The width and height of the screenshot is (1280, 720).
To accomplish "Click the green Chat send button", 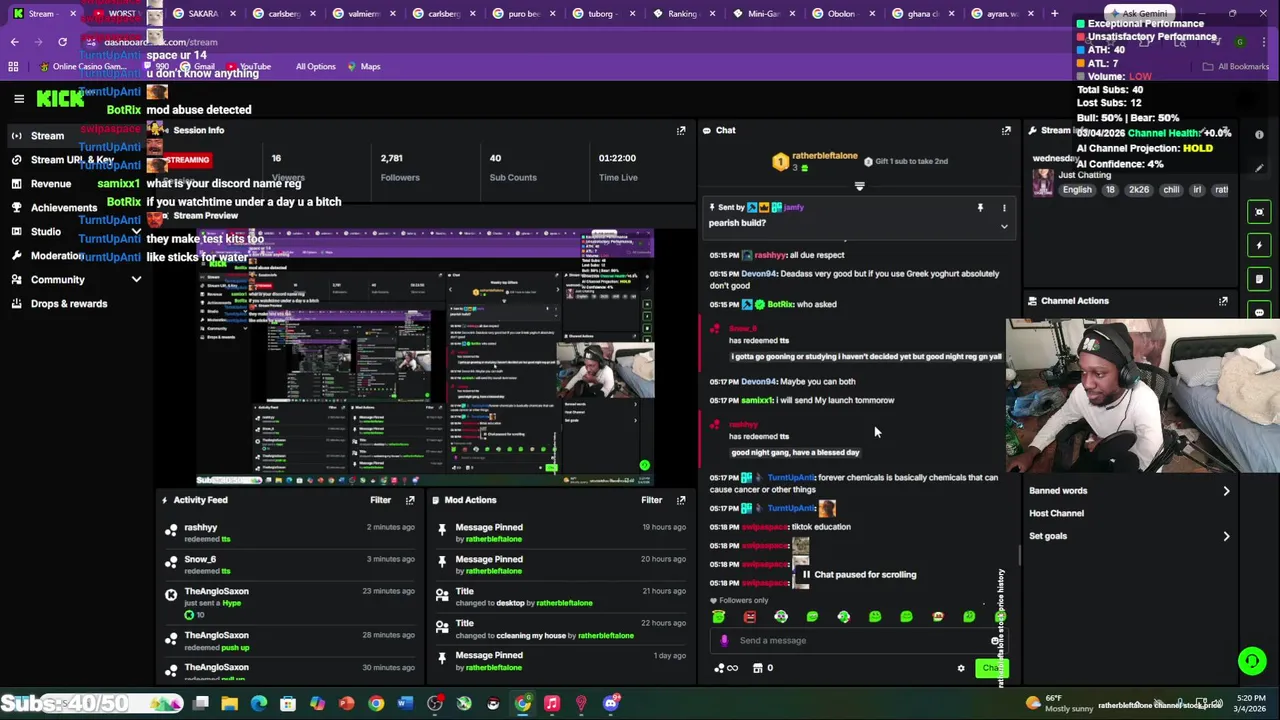I will click(x=991, y=668).
